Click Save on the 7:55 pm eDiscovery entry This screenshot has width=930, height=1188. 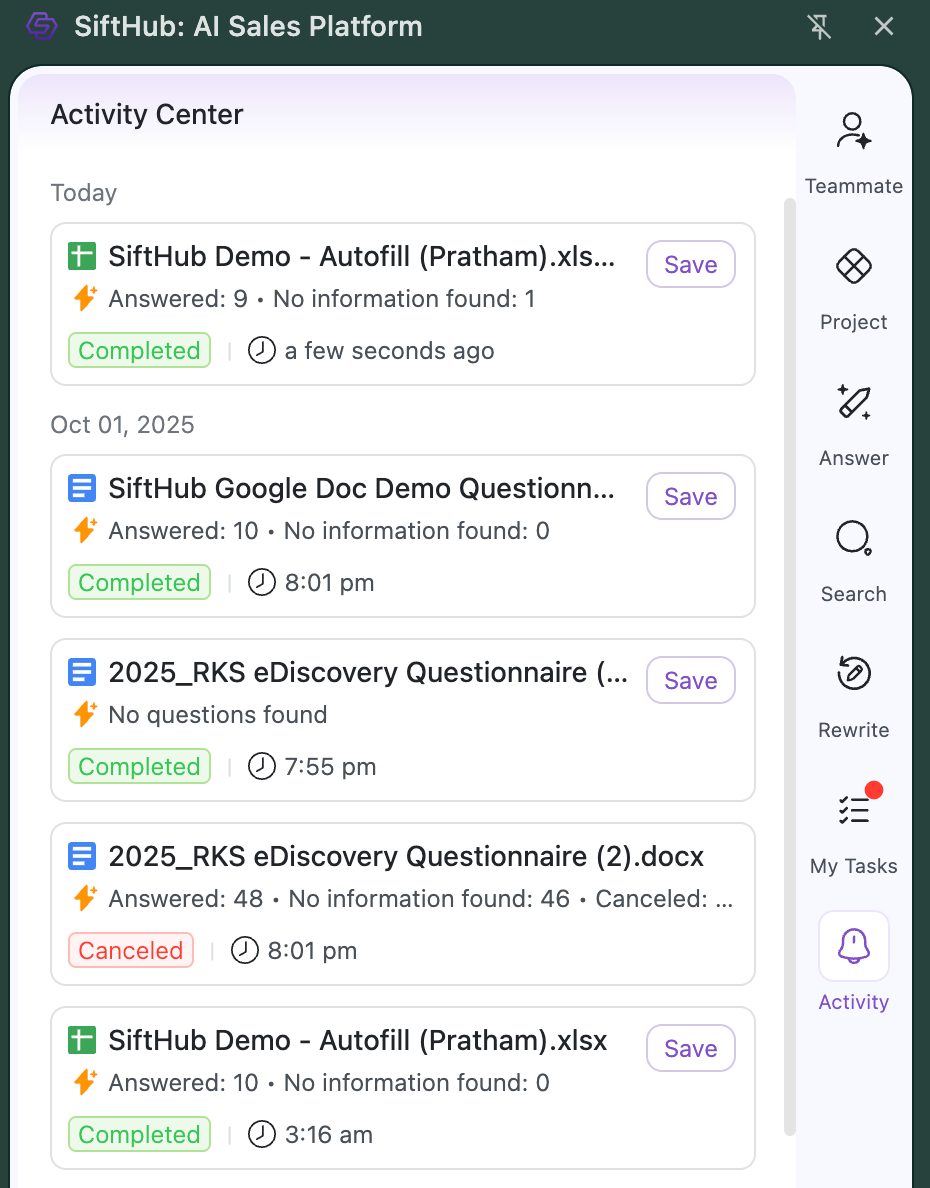click(690, 681)
